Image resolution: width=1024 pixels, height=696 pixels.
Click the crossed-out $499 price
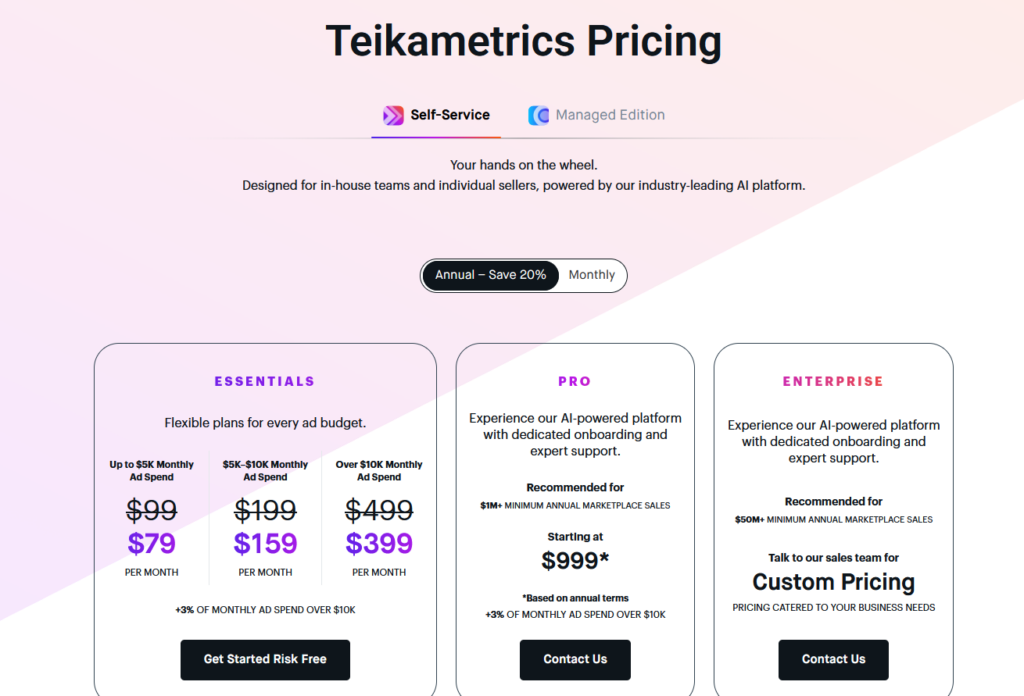point(379,510)
